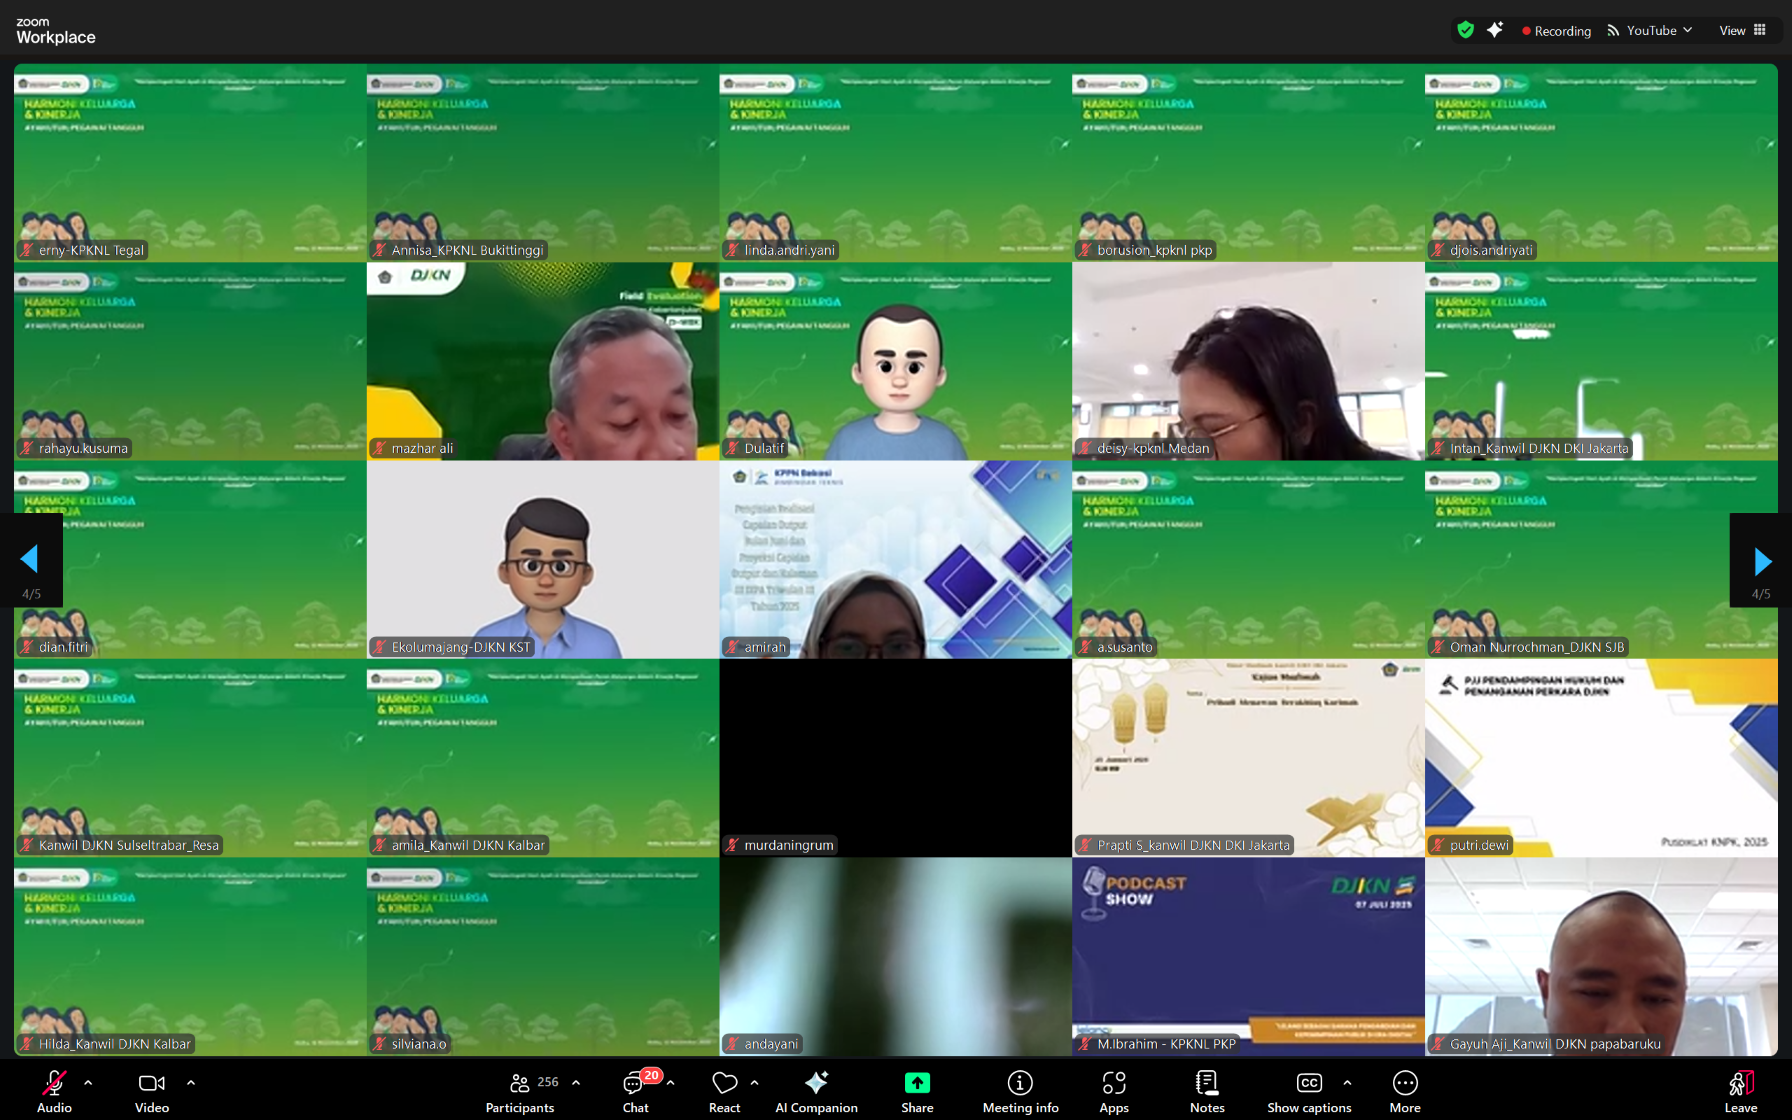Expand audio options arrow next to Audio
This screenshot has width=1792, height=1120.
[x=88, y=1082]
